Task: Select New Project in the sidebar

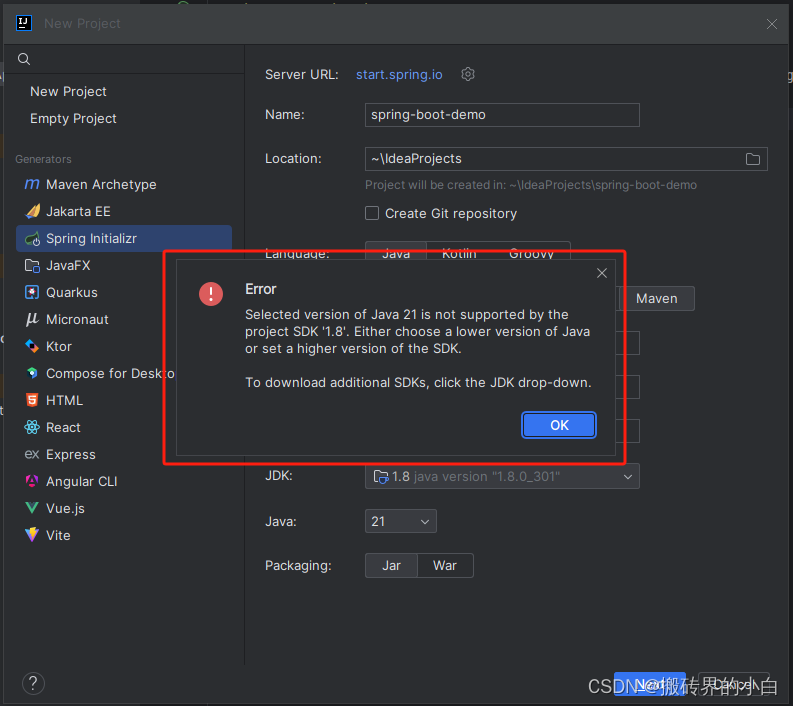Action: pos(68,92)
